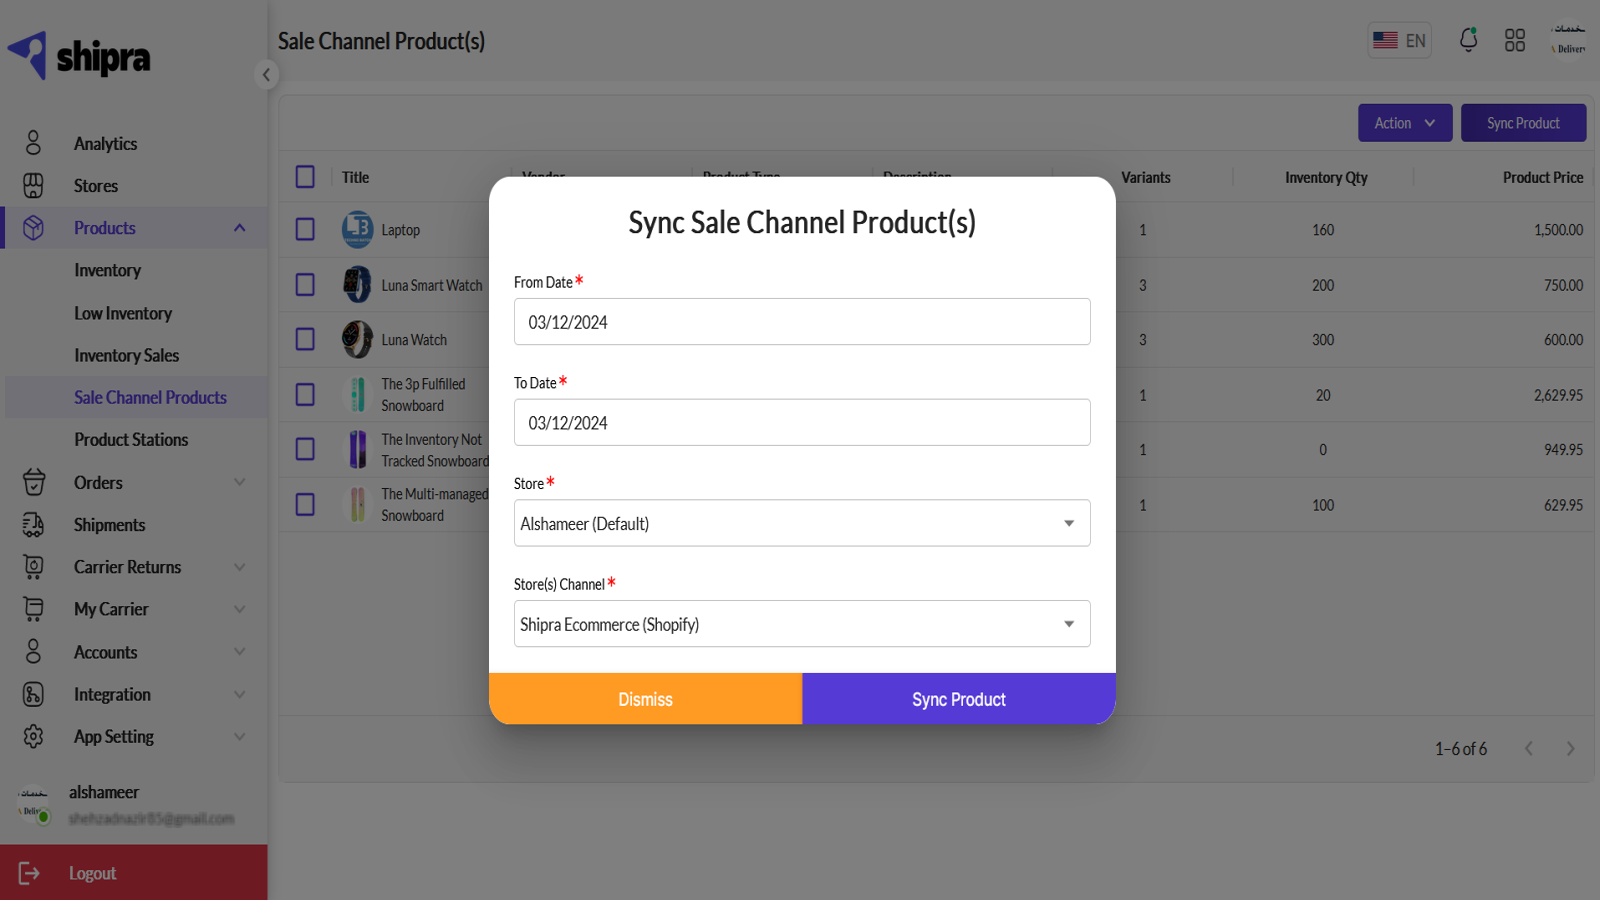Expand the Orders menu chevron
1600x900 pixels.
(240, 482)
